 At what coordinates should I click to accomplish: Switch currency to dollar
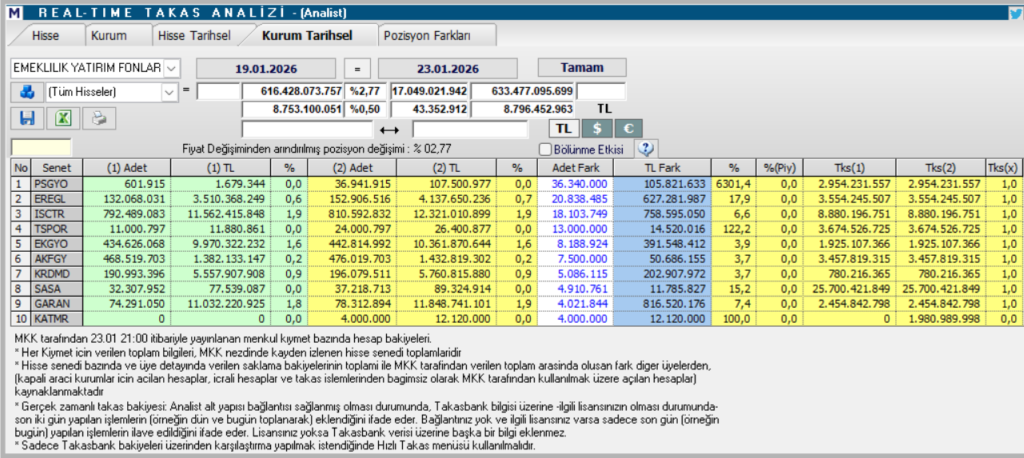click(x=596, y=129)
